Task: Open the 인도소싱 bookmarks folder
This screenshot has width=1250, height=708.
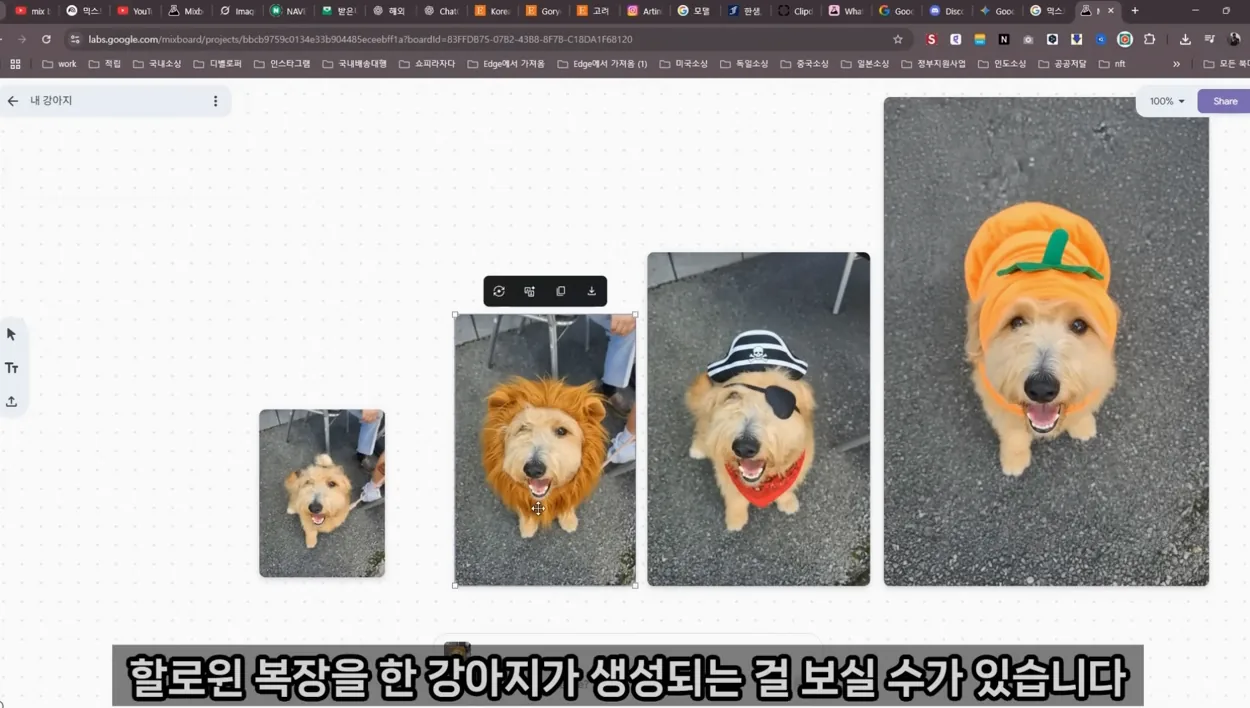Action: point(1002,64)
